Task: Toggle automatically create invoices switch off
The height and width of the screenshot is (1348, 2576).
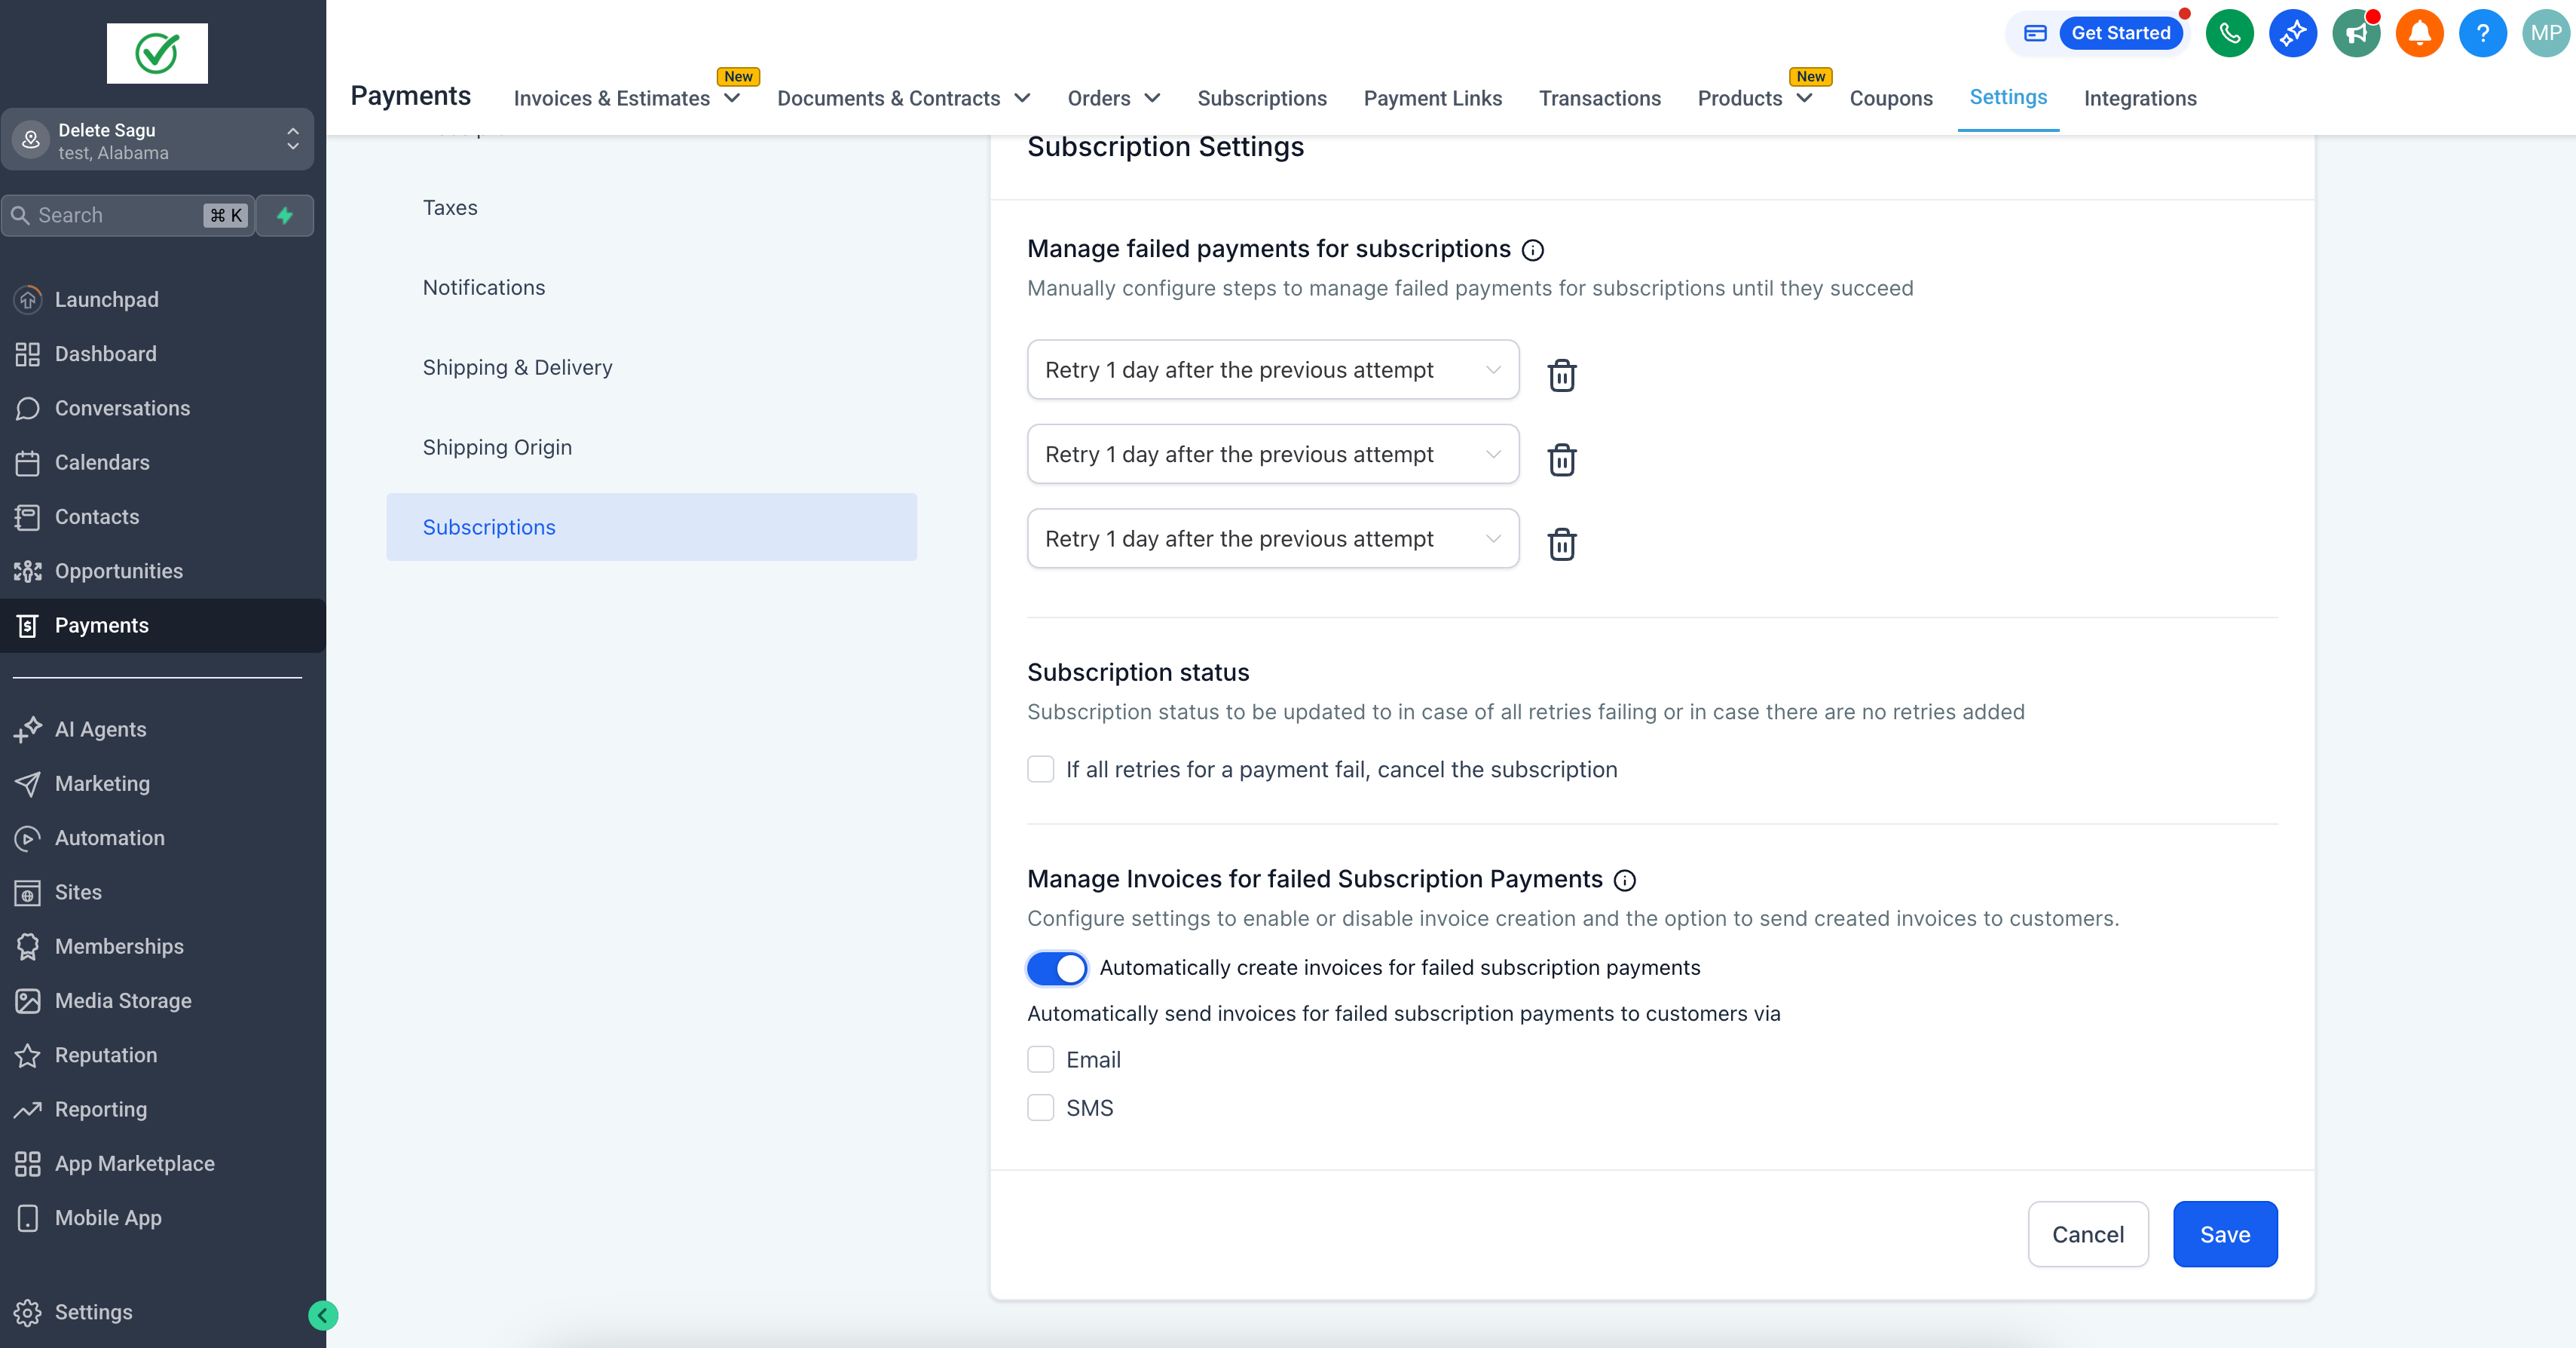Action: click(x=1057, y=967)
